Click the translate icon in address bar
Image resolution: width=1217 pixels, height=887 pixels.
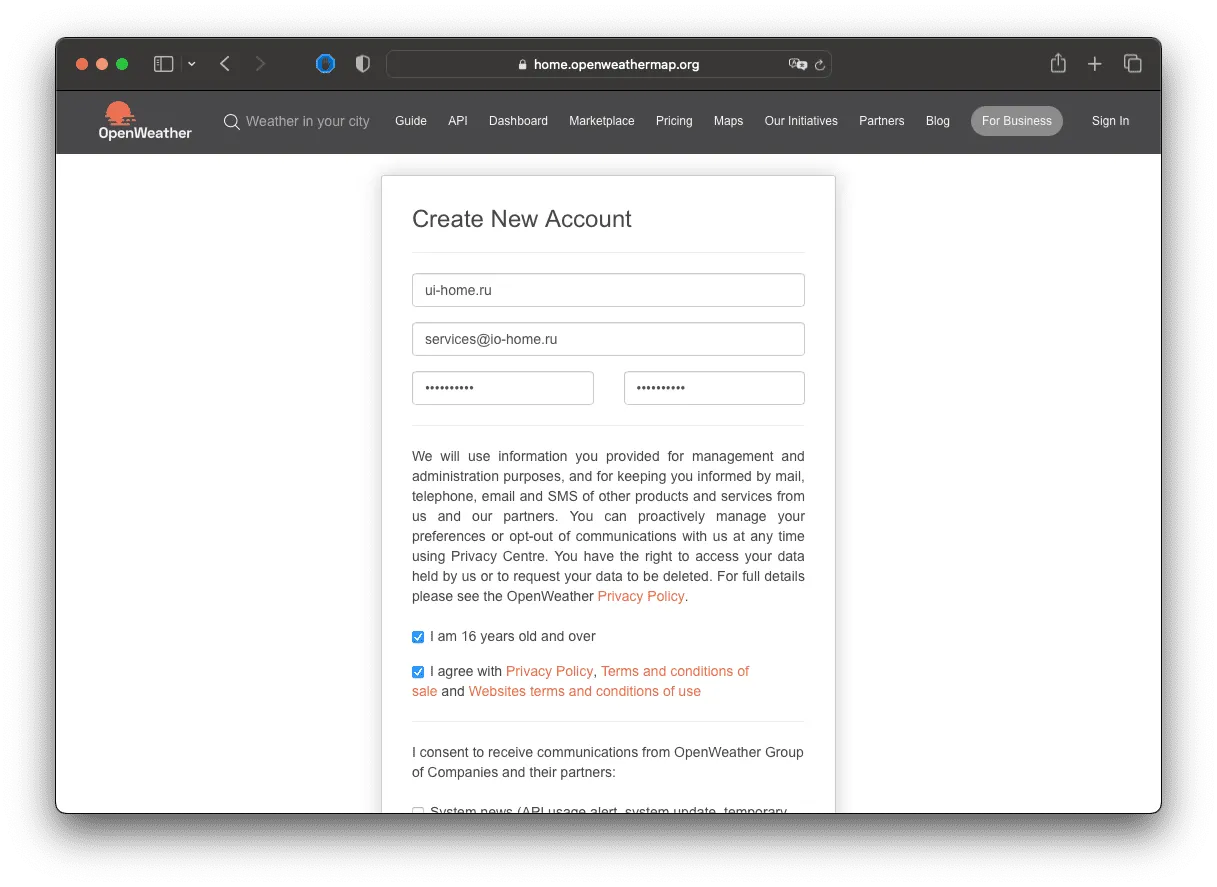point(797,64)
